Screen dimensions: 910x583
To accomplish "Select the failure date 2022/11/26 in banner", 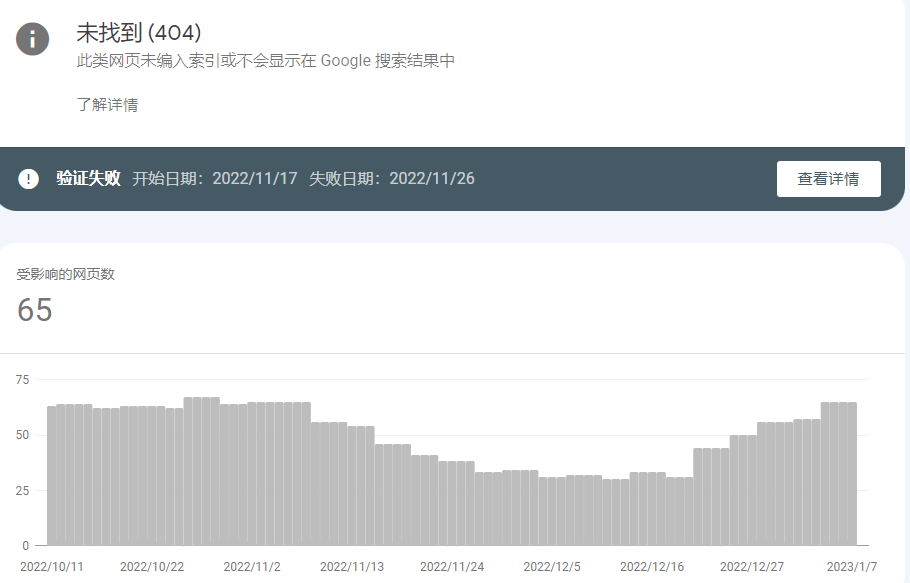I will [431, 179].
